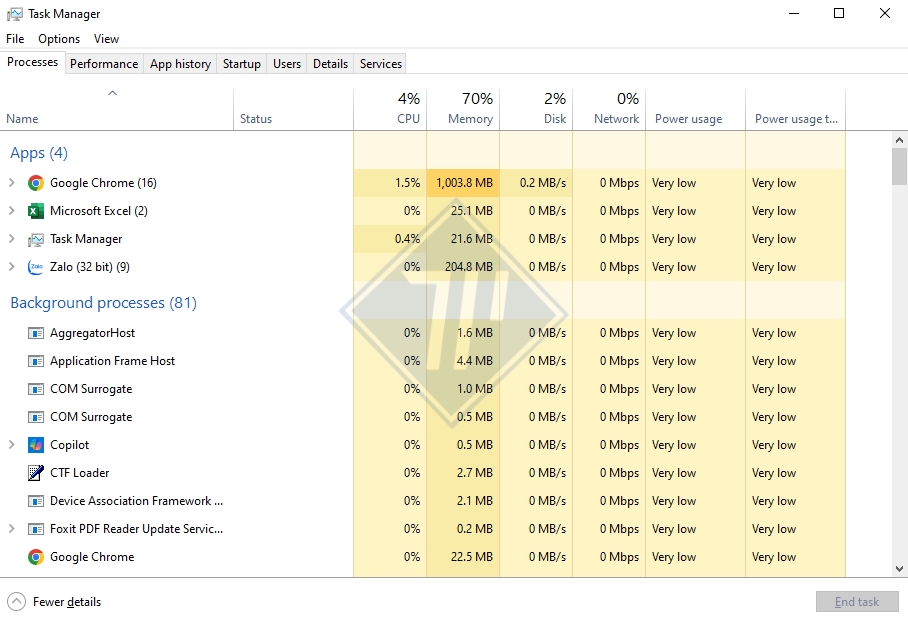Click the Google Chrome icon under Apps
Screen dimensions: 908x626
36,183
